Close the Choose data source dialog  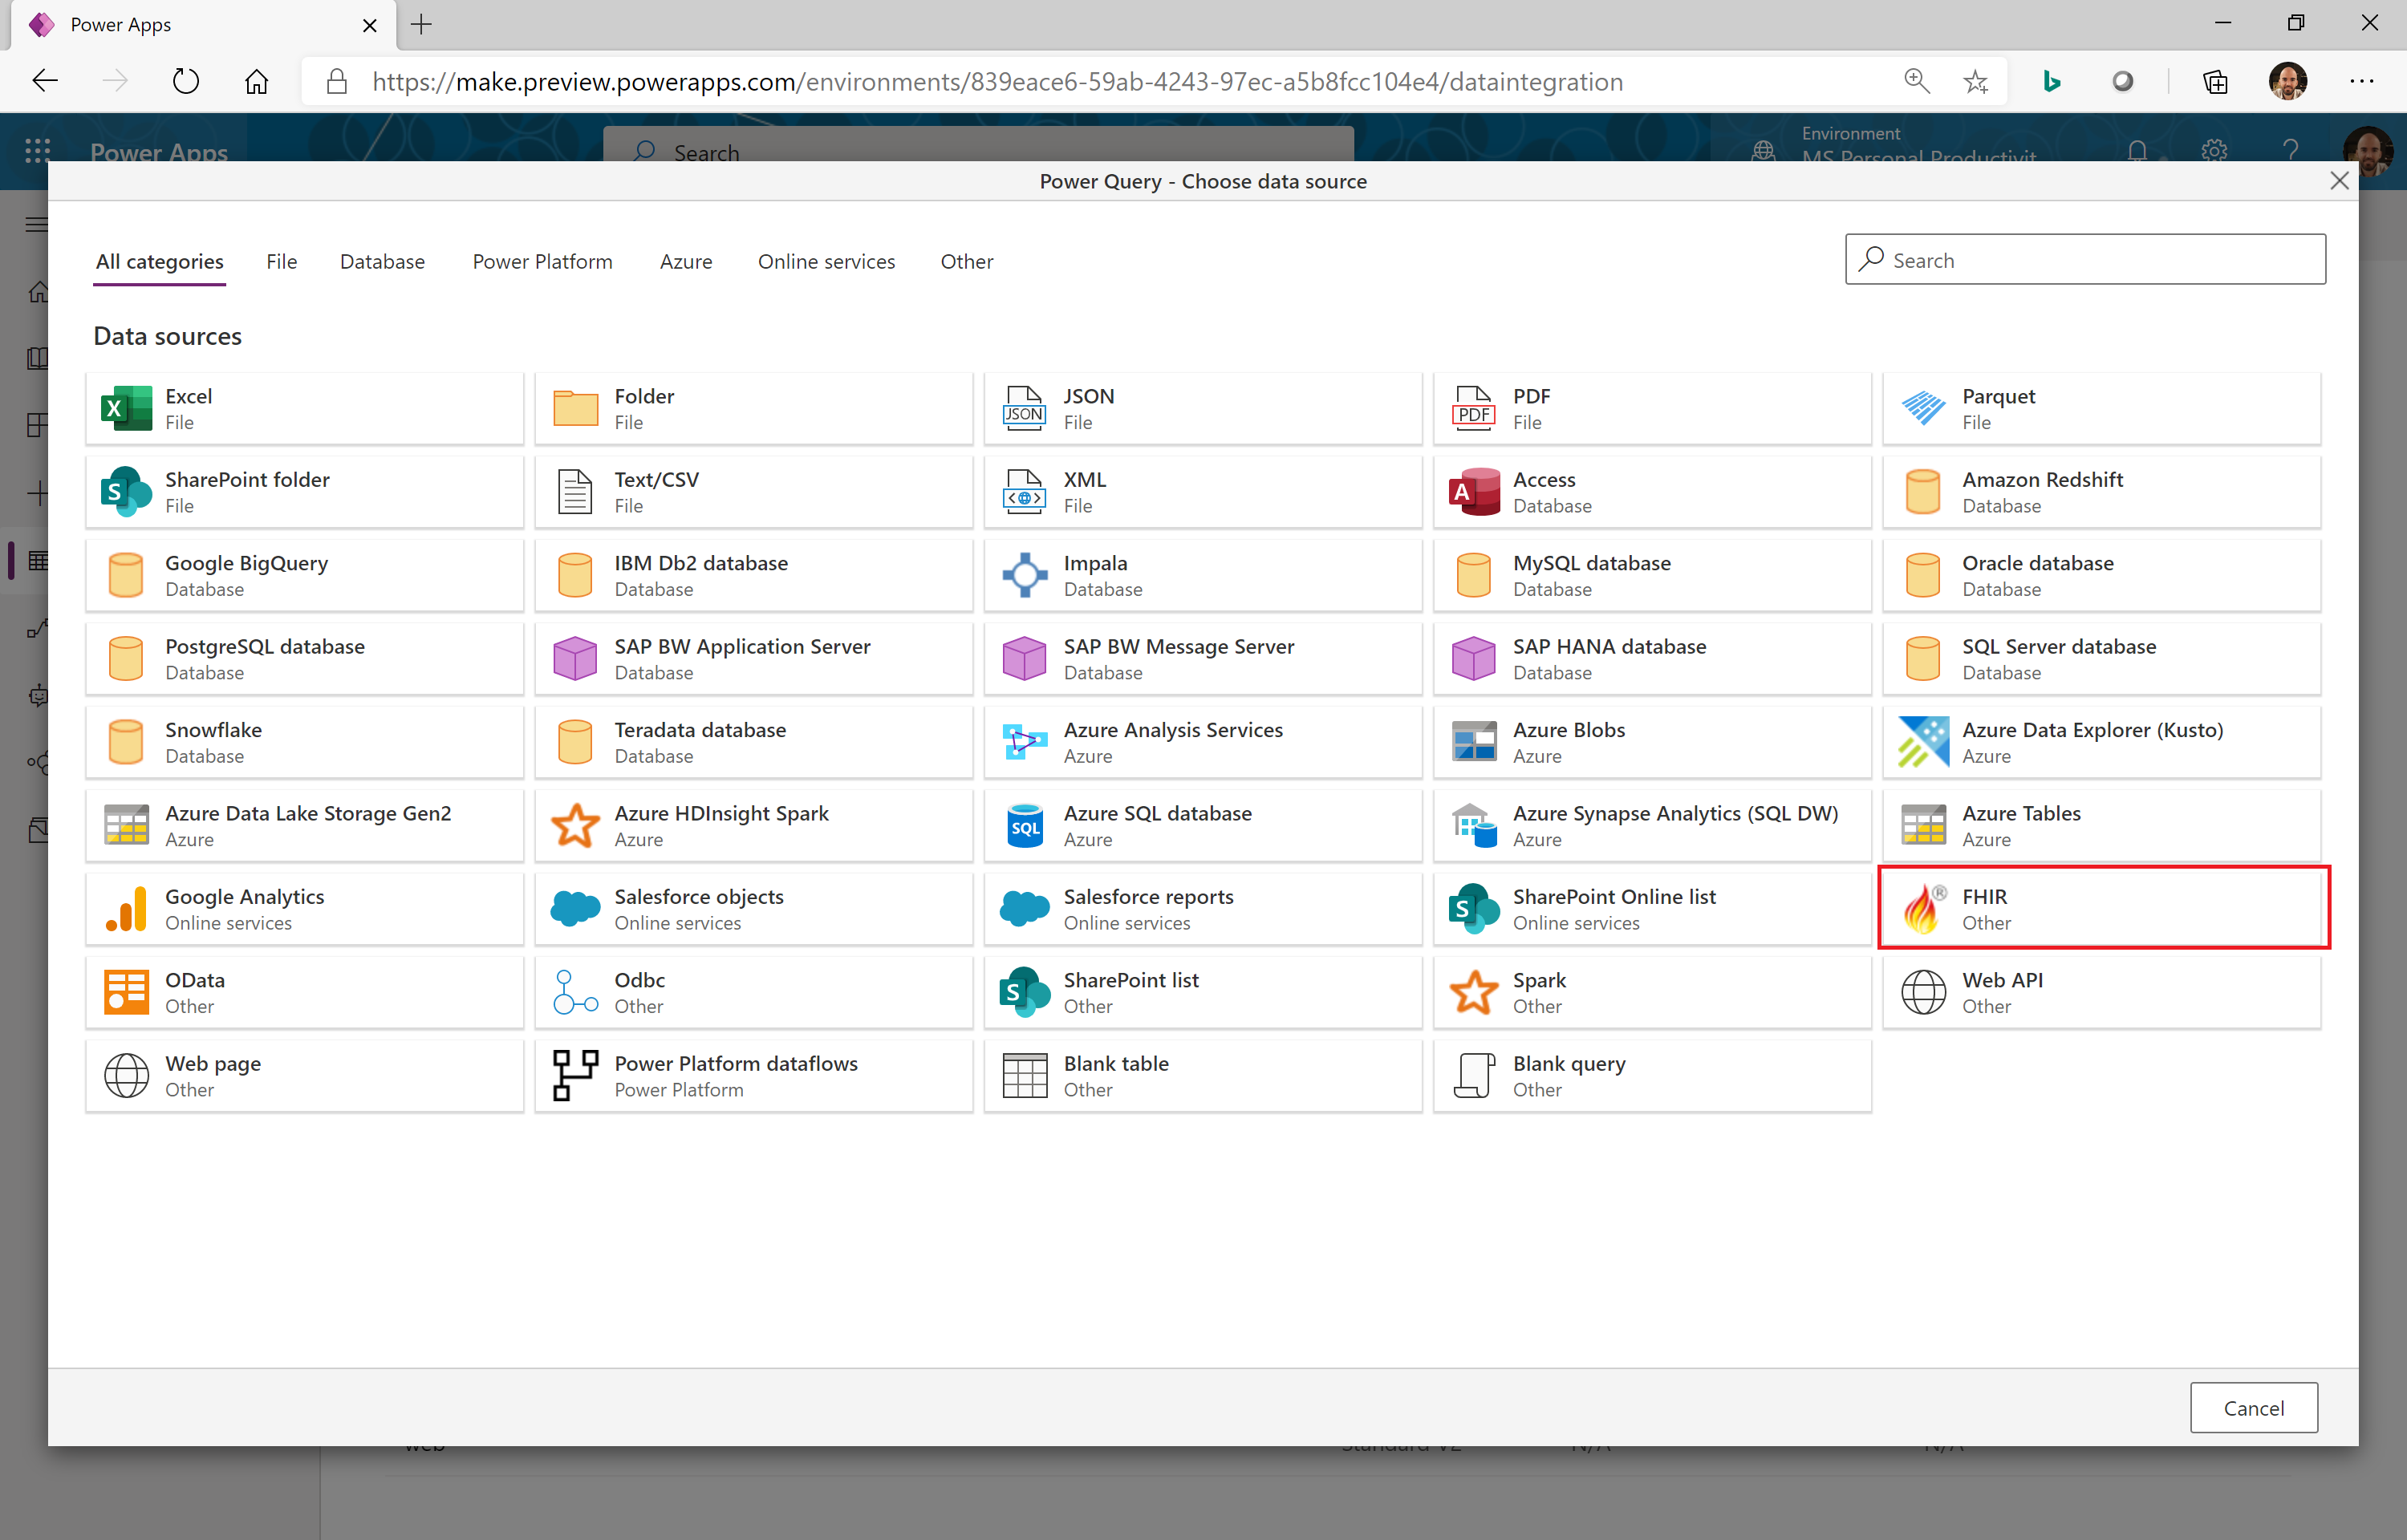(x=2338, y=181)
